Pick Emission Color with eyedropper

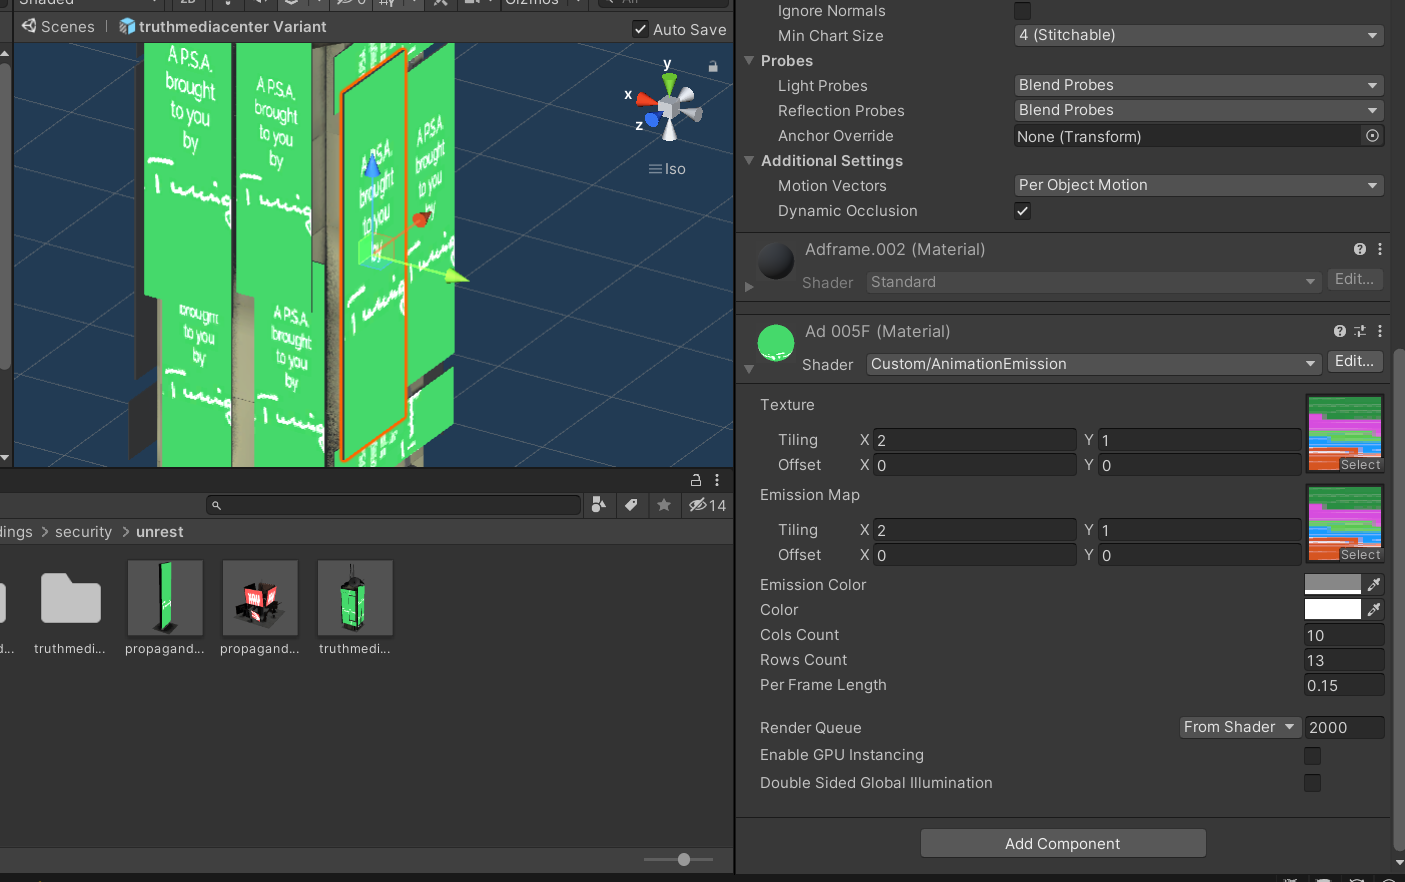(1374, 584)
